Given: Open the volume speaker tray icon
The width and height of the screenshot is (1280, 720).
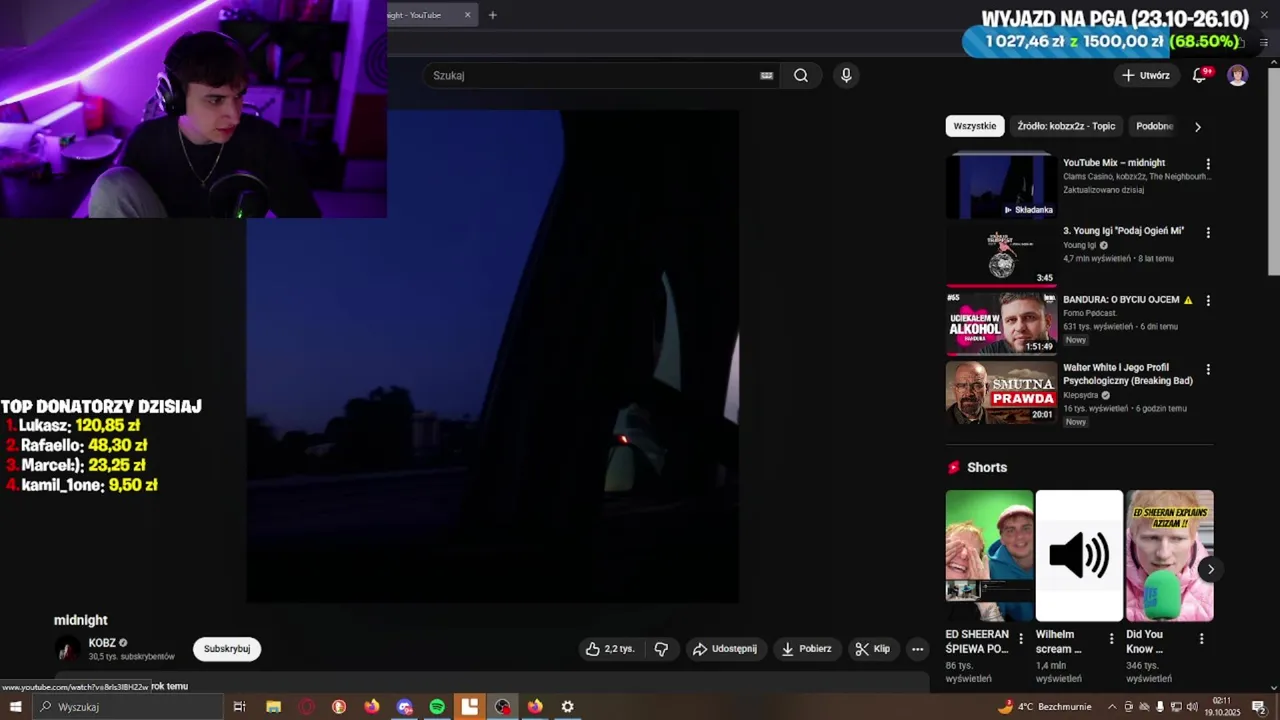Looking at the screenshot, I should [x=1192, y=707].
